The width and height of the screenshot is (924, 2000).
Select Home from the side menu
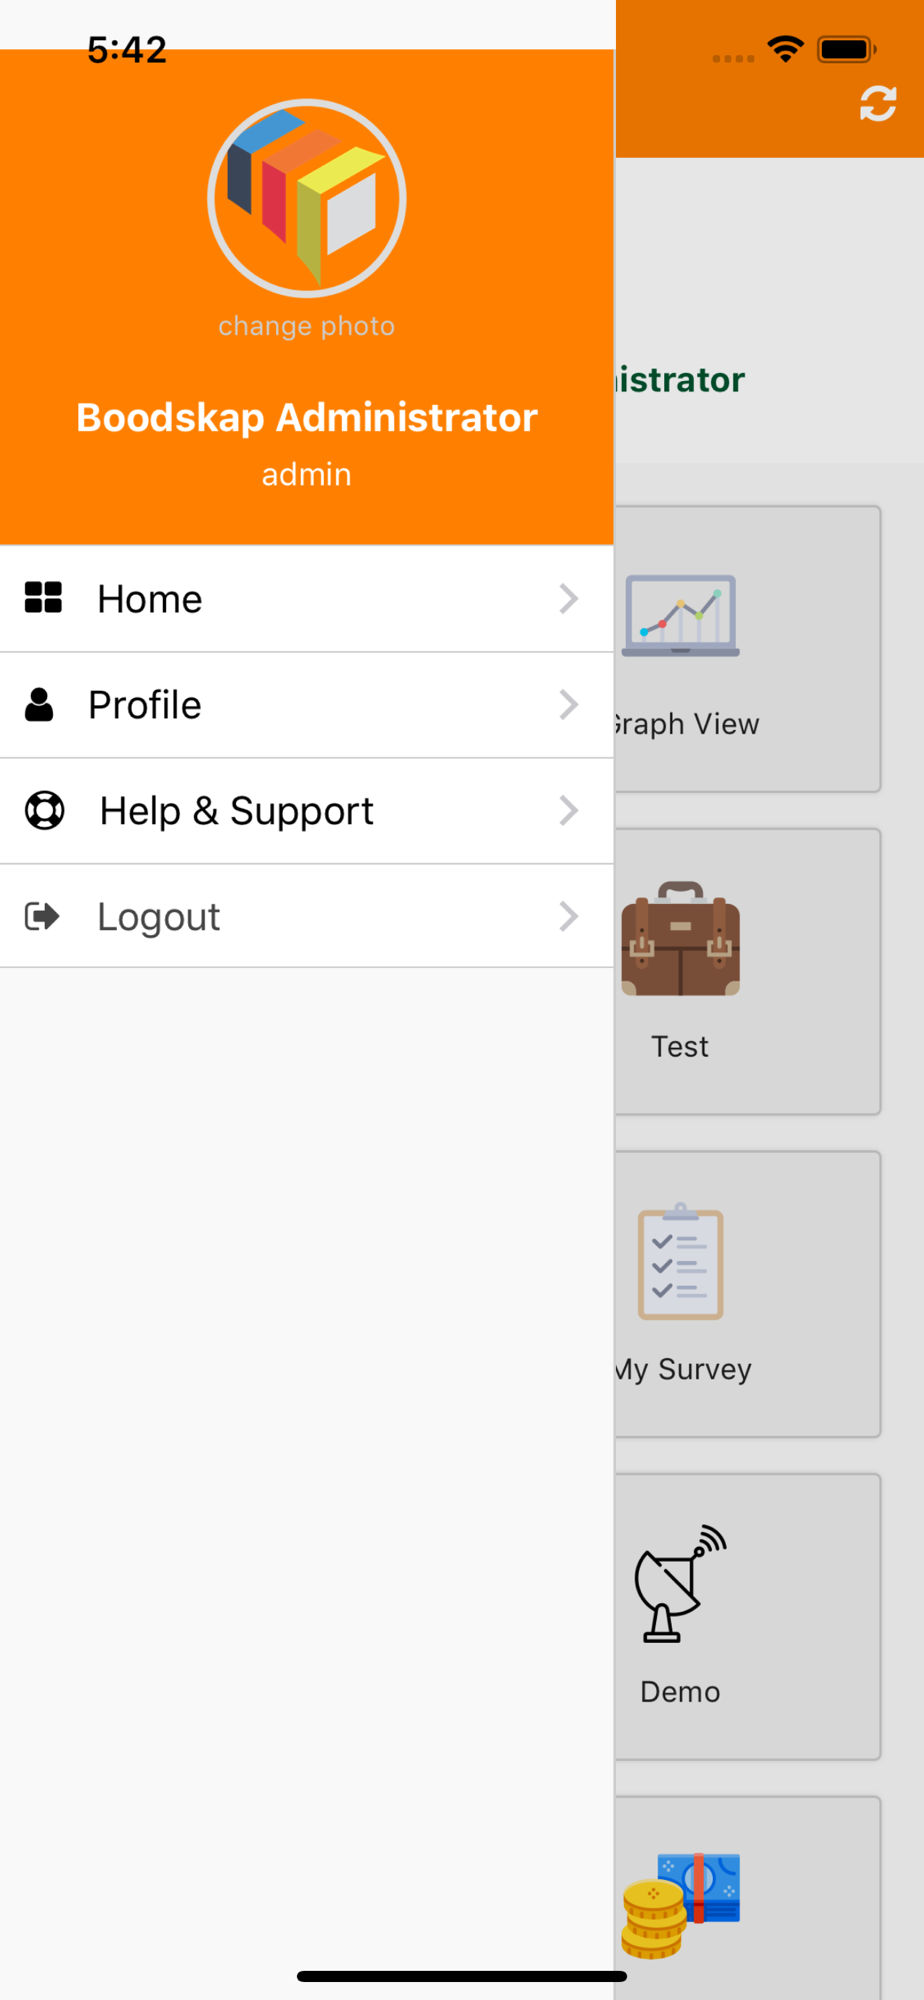click(150, 599)
